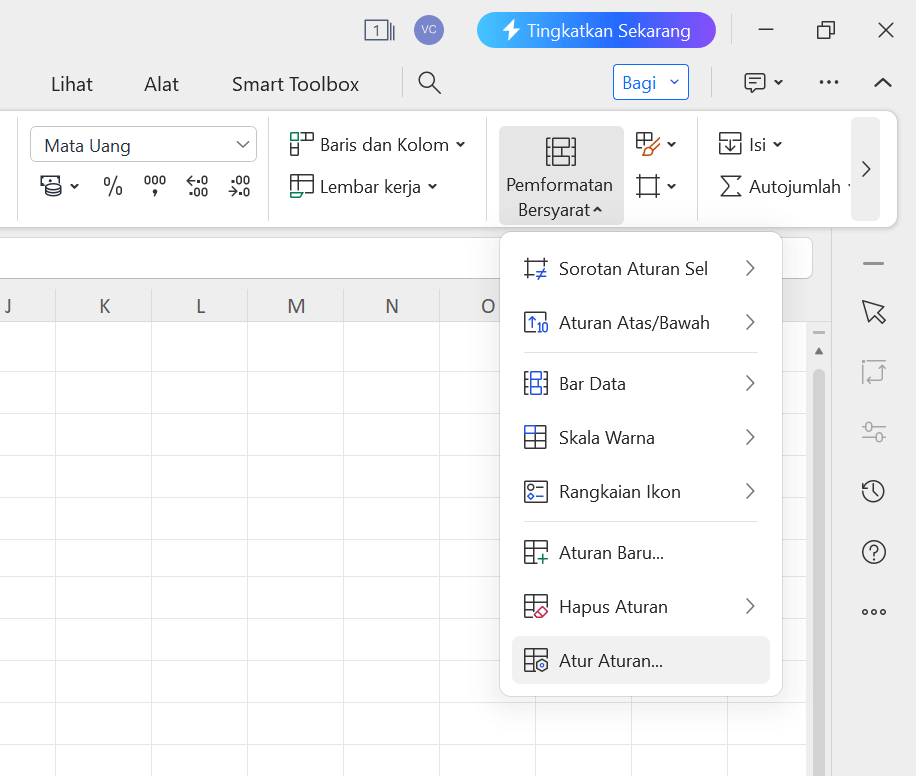Open the Mata Uang format dropdown
Screen dimensions: 916x776
(x=142, y=144)
